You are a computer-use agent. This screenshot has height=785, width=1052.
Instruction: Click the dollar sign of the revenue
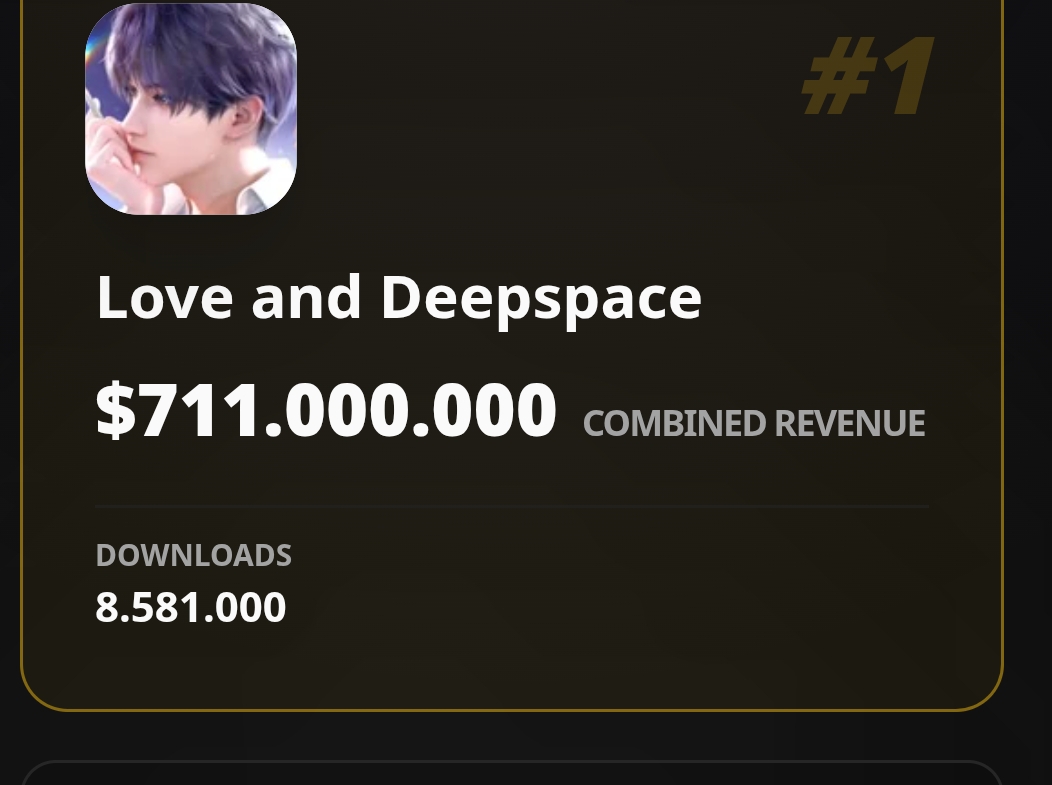[x=116, y=409]
